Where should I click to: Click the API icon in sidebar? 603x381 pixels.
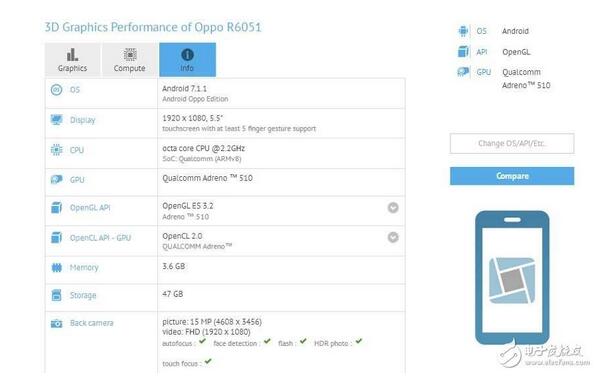[x=463, y=52]
